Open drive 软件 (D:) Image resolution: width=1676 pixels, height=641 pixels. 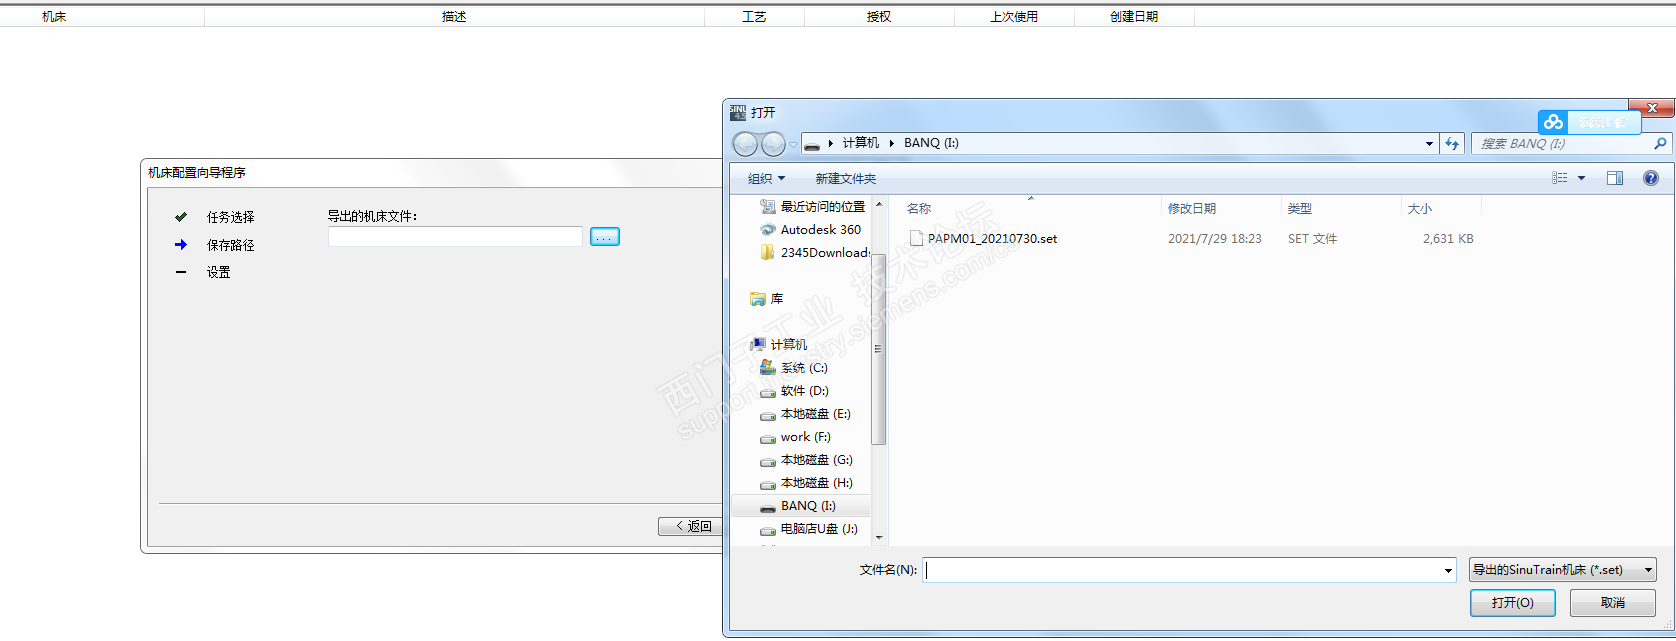point(794,390)
